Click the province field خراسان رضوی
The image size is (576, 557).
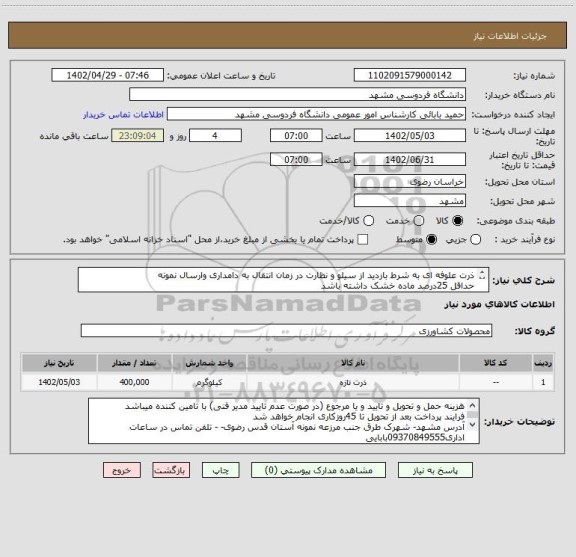pyautogui.click(x=410, y=182)
